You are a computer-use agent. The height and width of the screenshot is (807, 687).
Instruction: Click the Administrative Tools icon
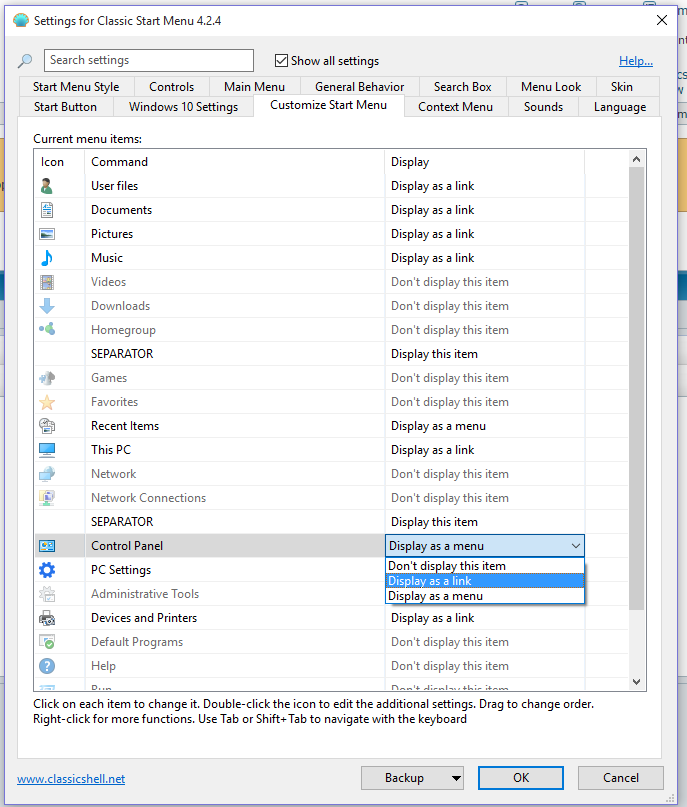(x=47, y=594)
